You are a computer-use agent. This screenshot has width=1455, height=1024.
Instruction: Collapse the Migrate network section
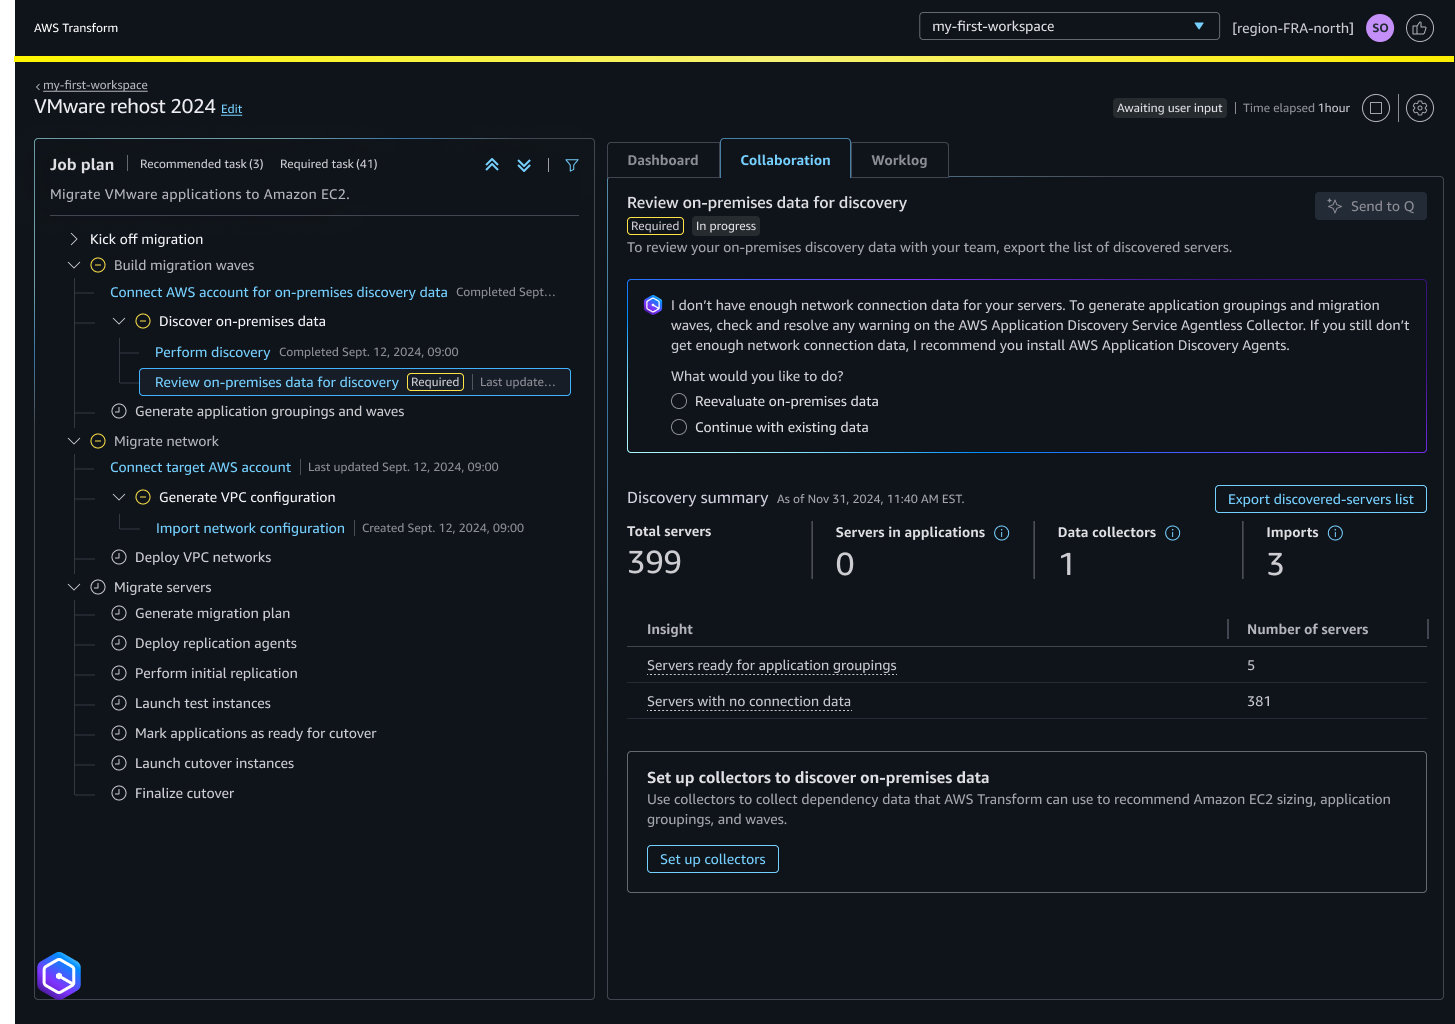coord(73,441)
